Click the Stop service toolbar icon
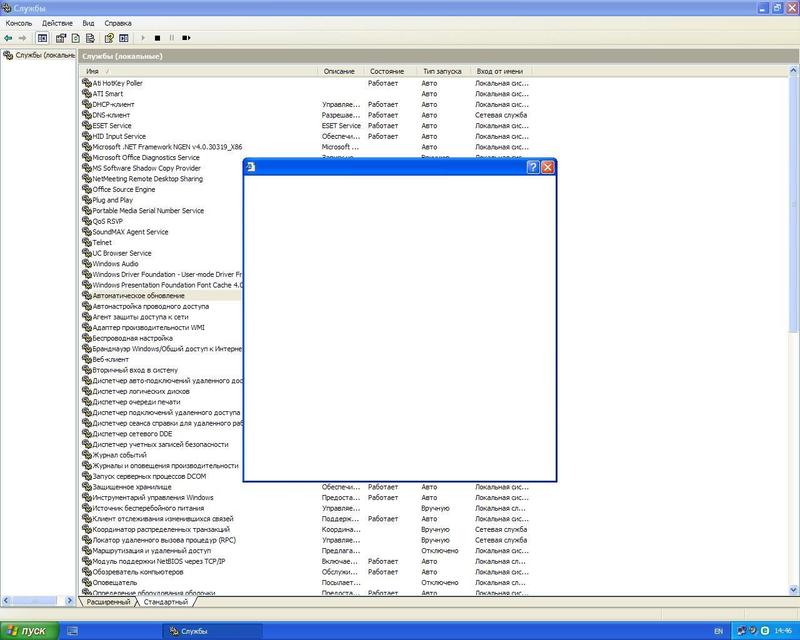 (x=157, y=38)
